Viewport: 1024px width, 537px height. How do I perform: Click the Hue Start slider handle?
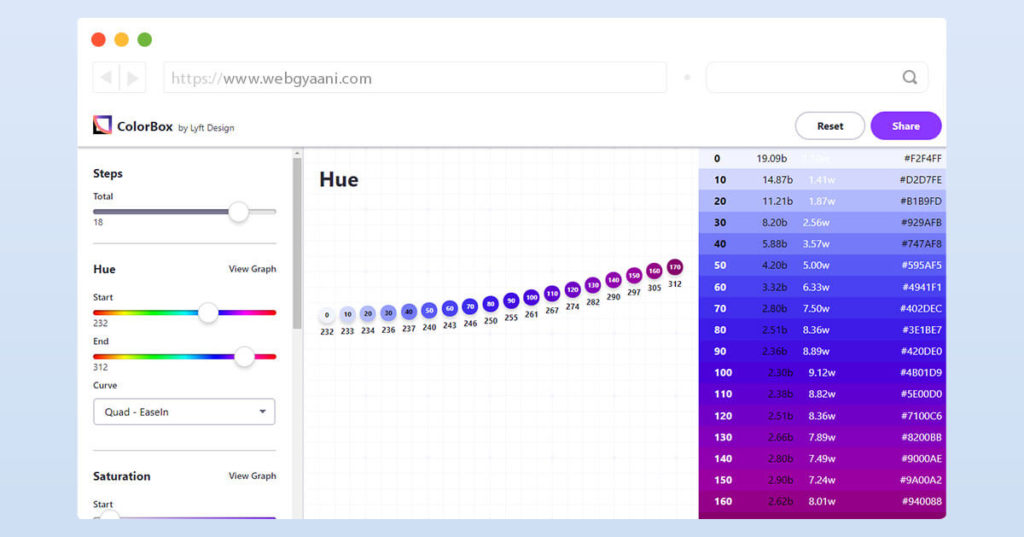coord(208,312)
